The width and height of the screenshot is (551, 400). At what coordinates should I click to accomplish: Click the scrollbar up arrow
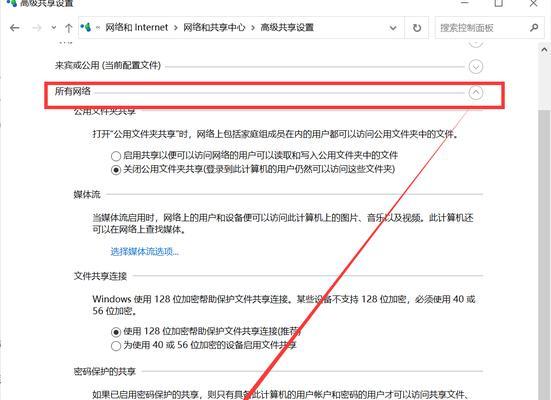coord(544,50)
